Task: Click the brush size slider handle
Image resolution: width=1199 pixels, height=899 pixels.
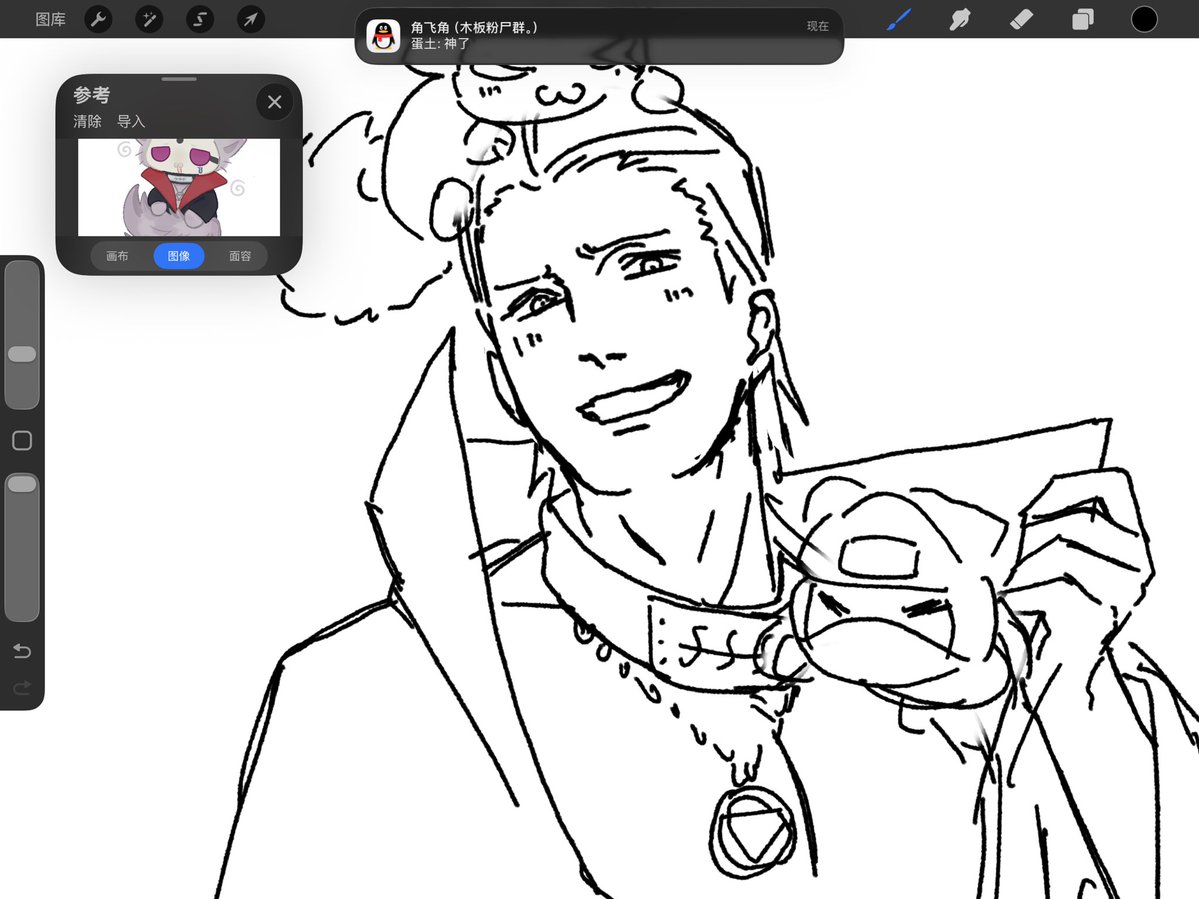Action: pyautogui.click(x=22, y=354)
